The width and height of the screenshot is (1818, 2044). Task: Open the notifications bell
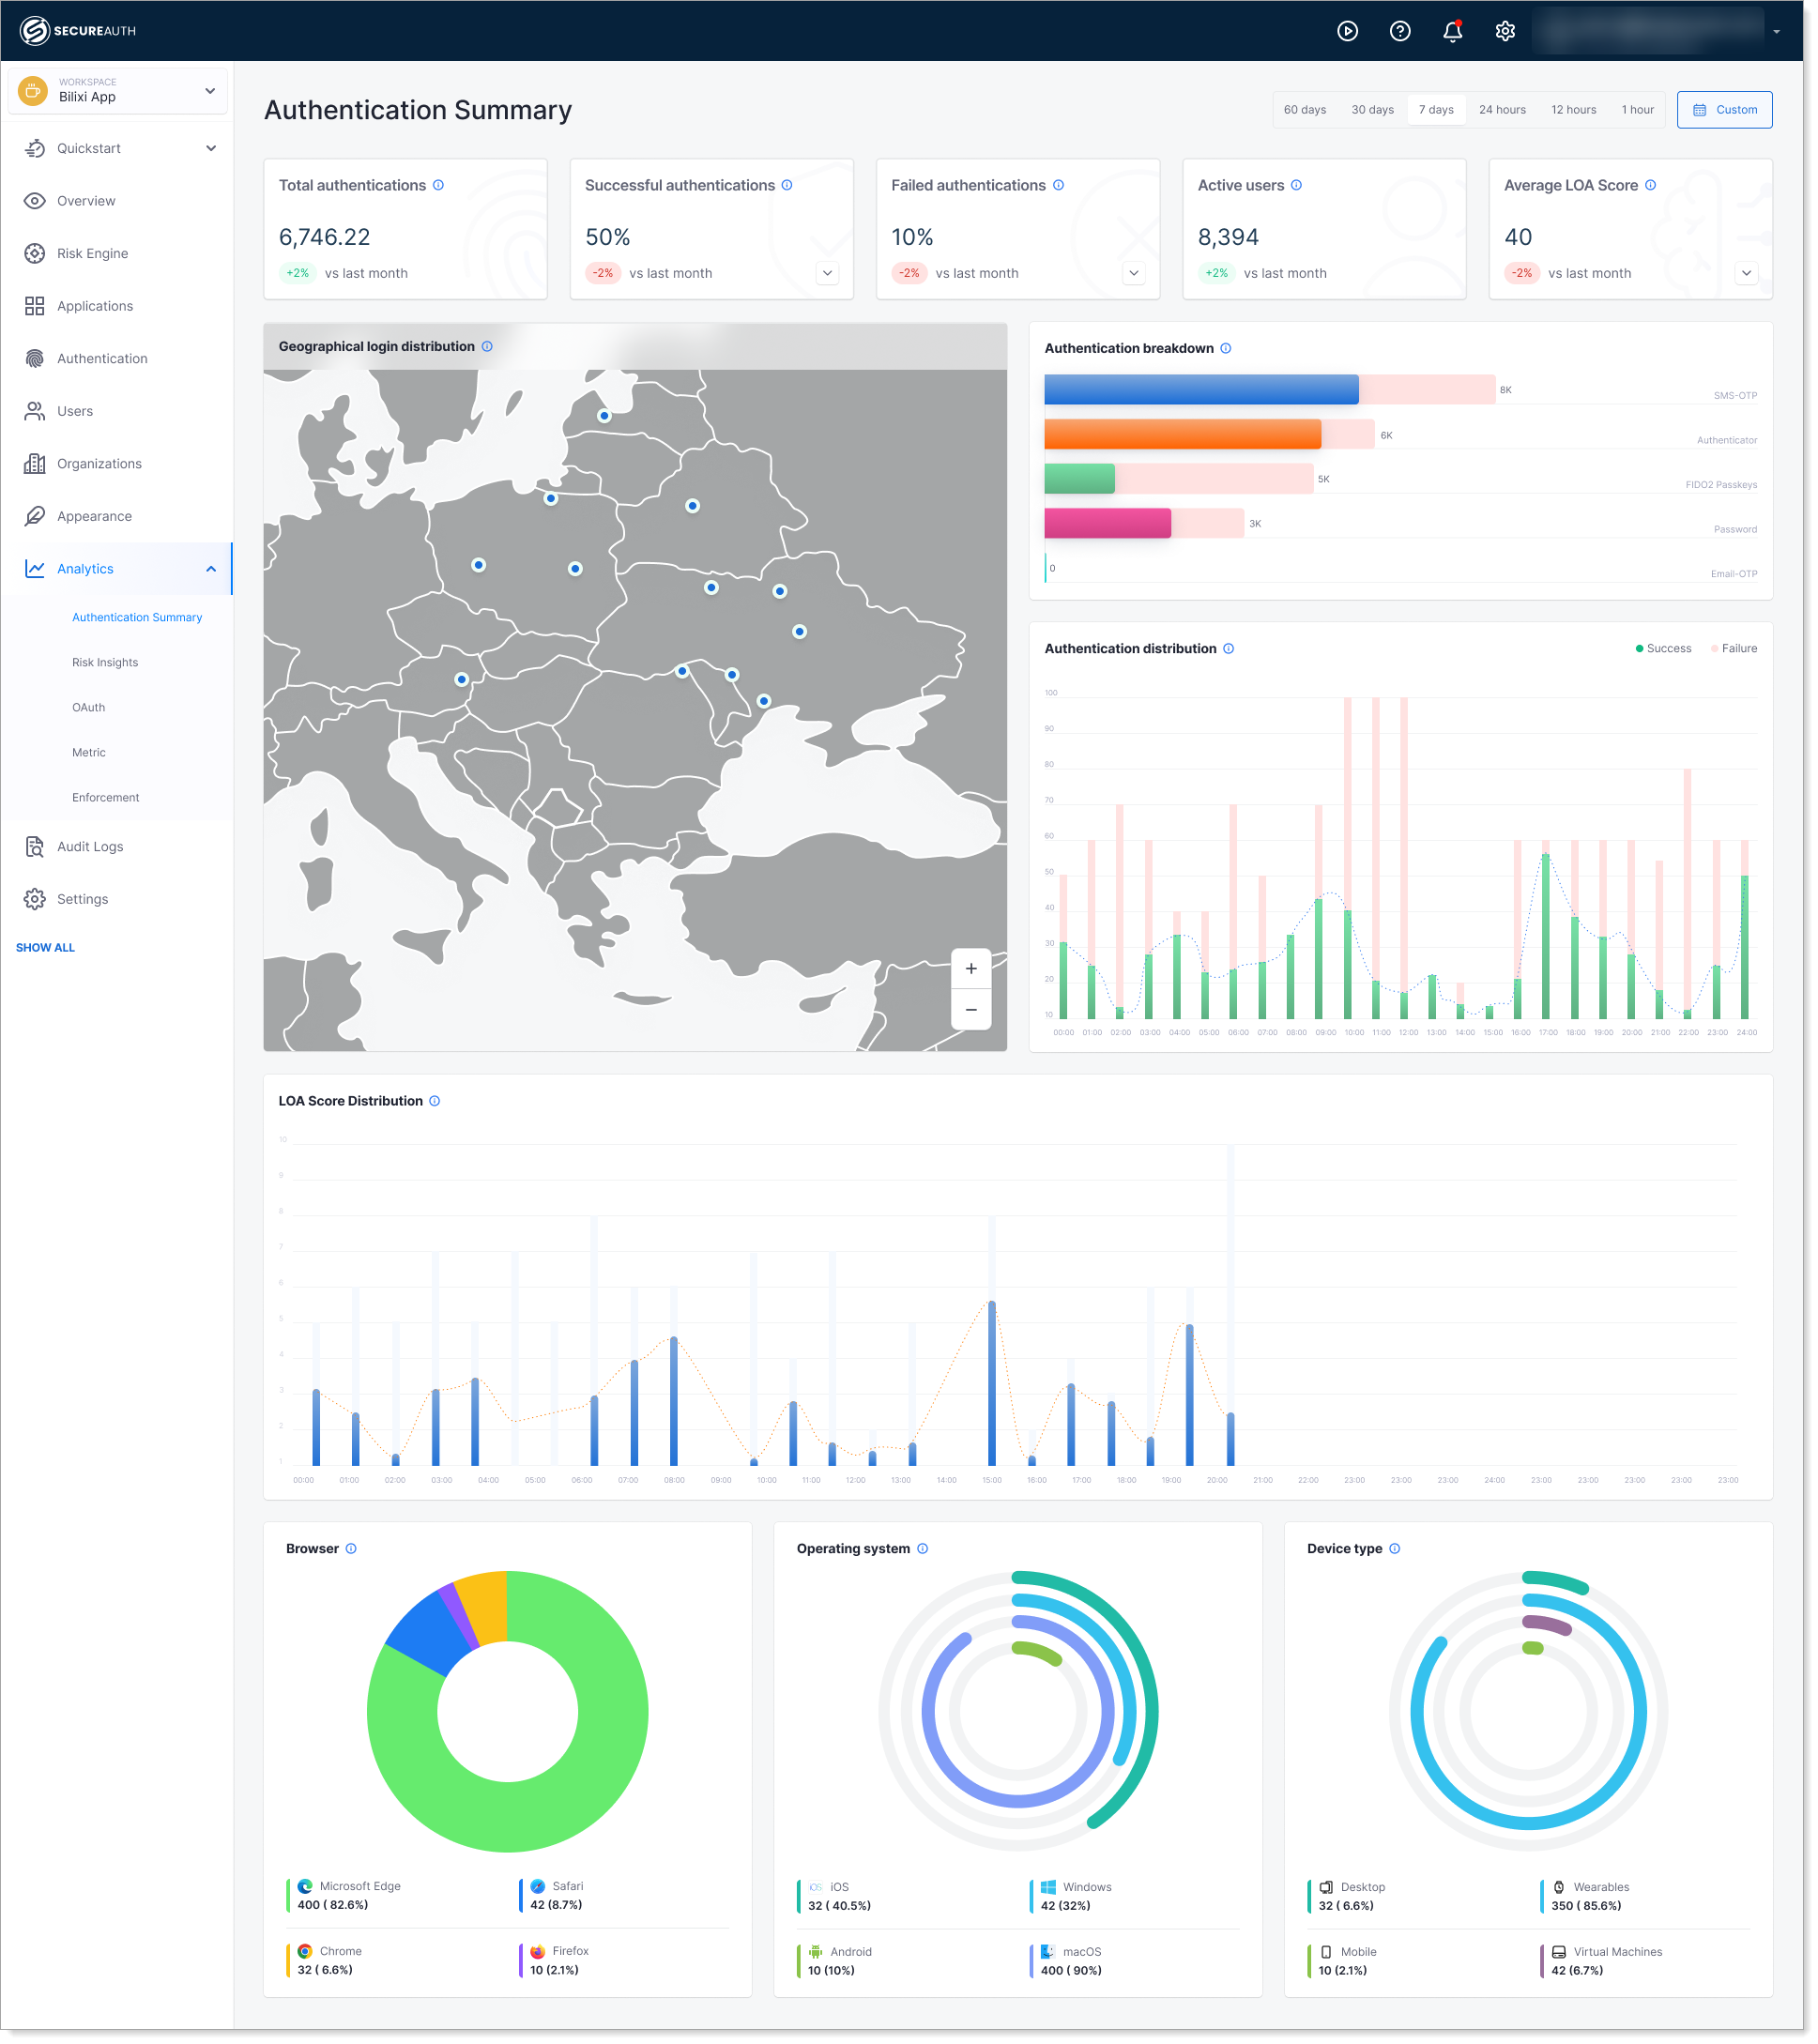click(x=1452, y=31)
